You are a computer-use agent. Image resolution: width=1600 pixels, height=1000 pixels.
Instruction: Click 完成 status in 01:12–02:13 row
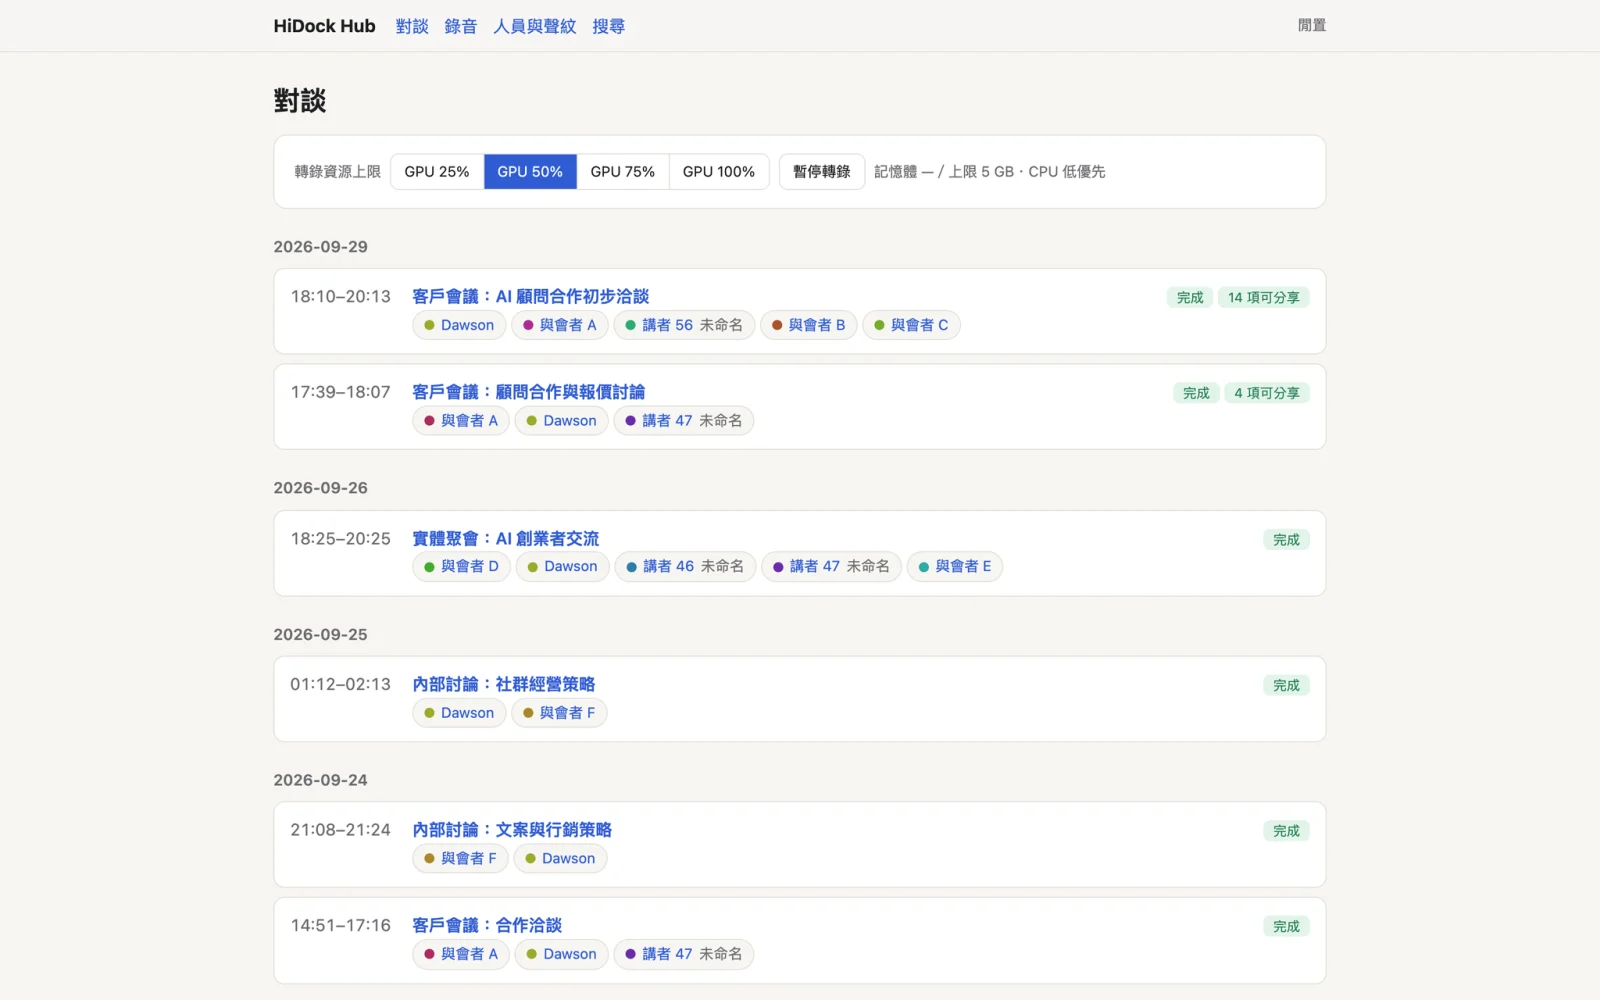tap(1286, 685)
